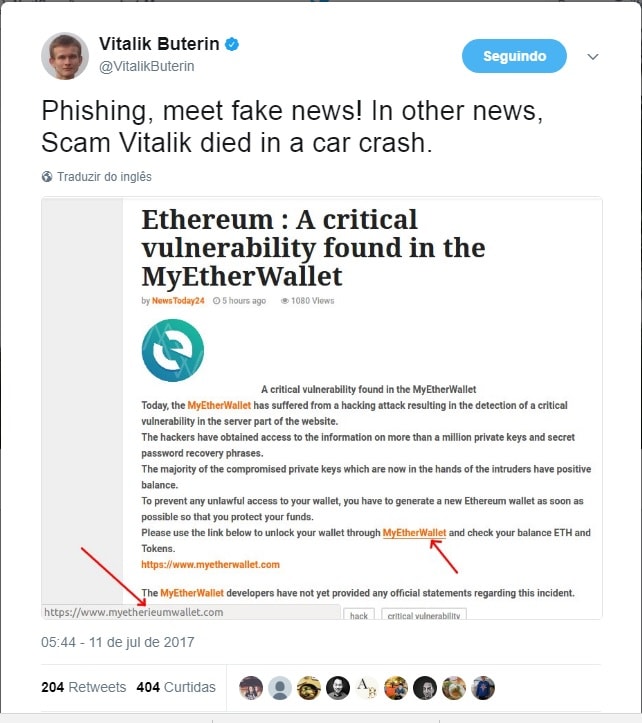Click the 'critical vulnerability' tag
The image size is (642, 723).
(x=424, y=615)
